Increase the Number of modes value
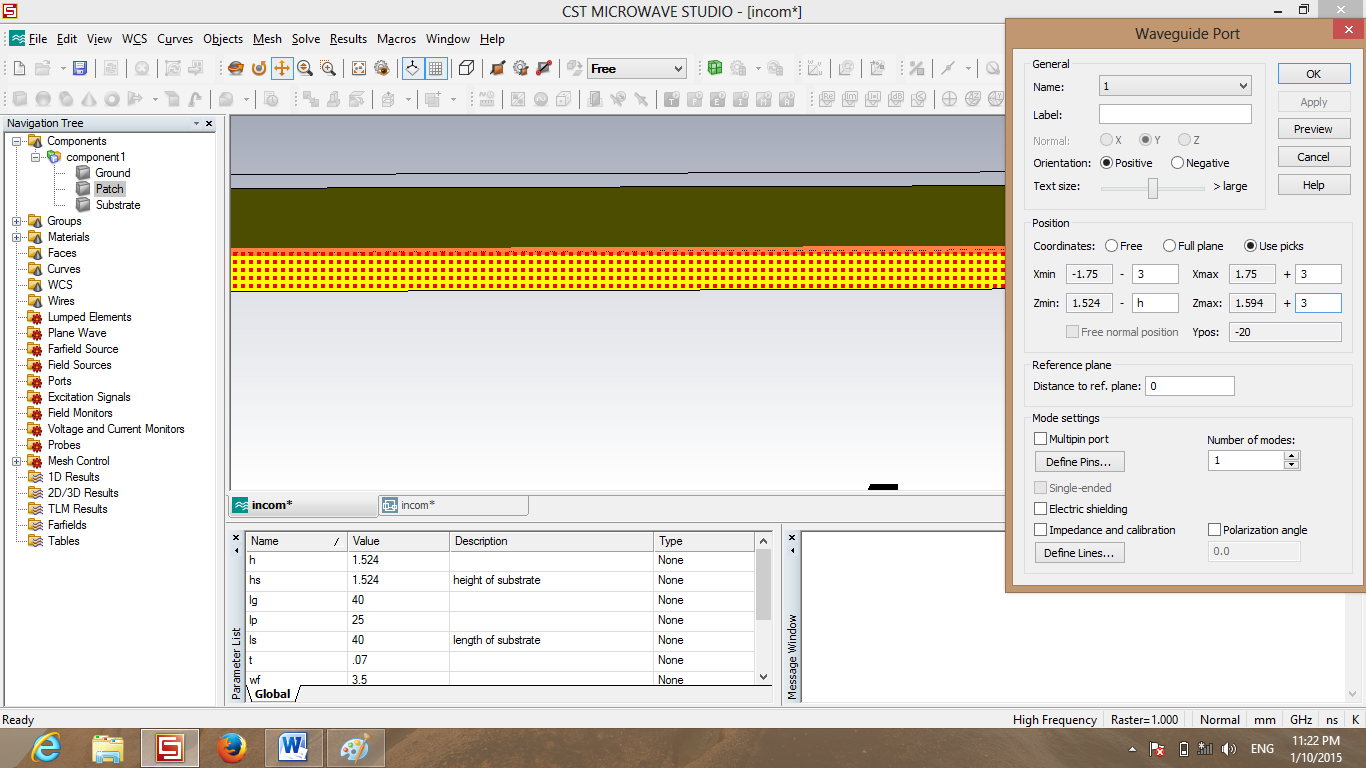The image size is (1366, 768). click(x=1292, y=456)
